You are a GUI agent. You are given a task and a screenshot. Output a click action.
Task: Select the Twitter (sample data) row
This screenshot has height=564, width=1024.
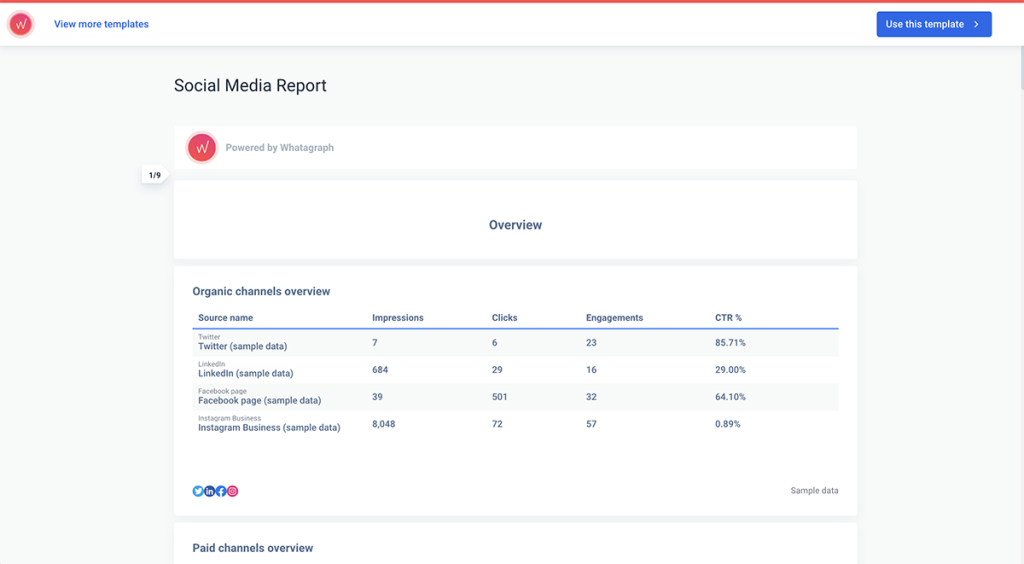tap(242, 346)
